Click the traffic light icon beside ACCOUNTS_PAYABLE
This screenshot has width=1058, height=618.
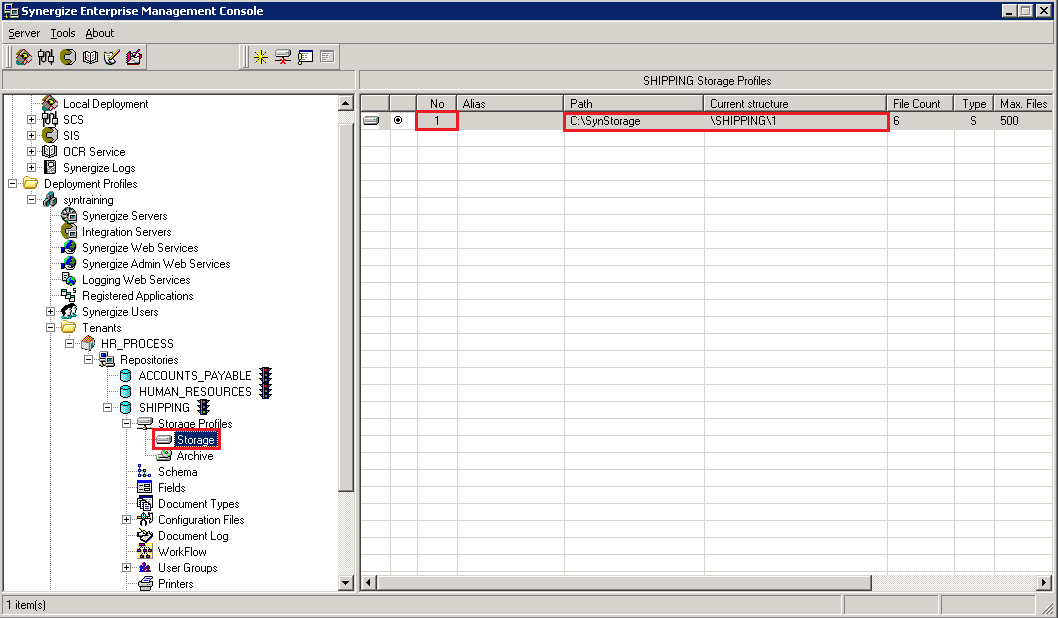point(266,375)
